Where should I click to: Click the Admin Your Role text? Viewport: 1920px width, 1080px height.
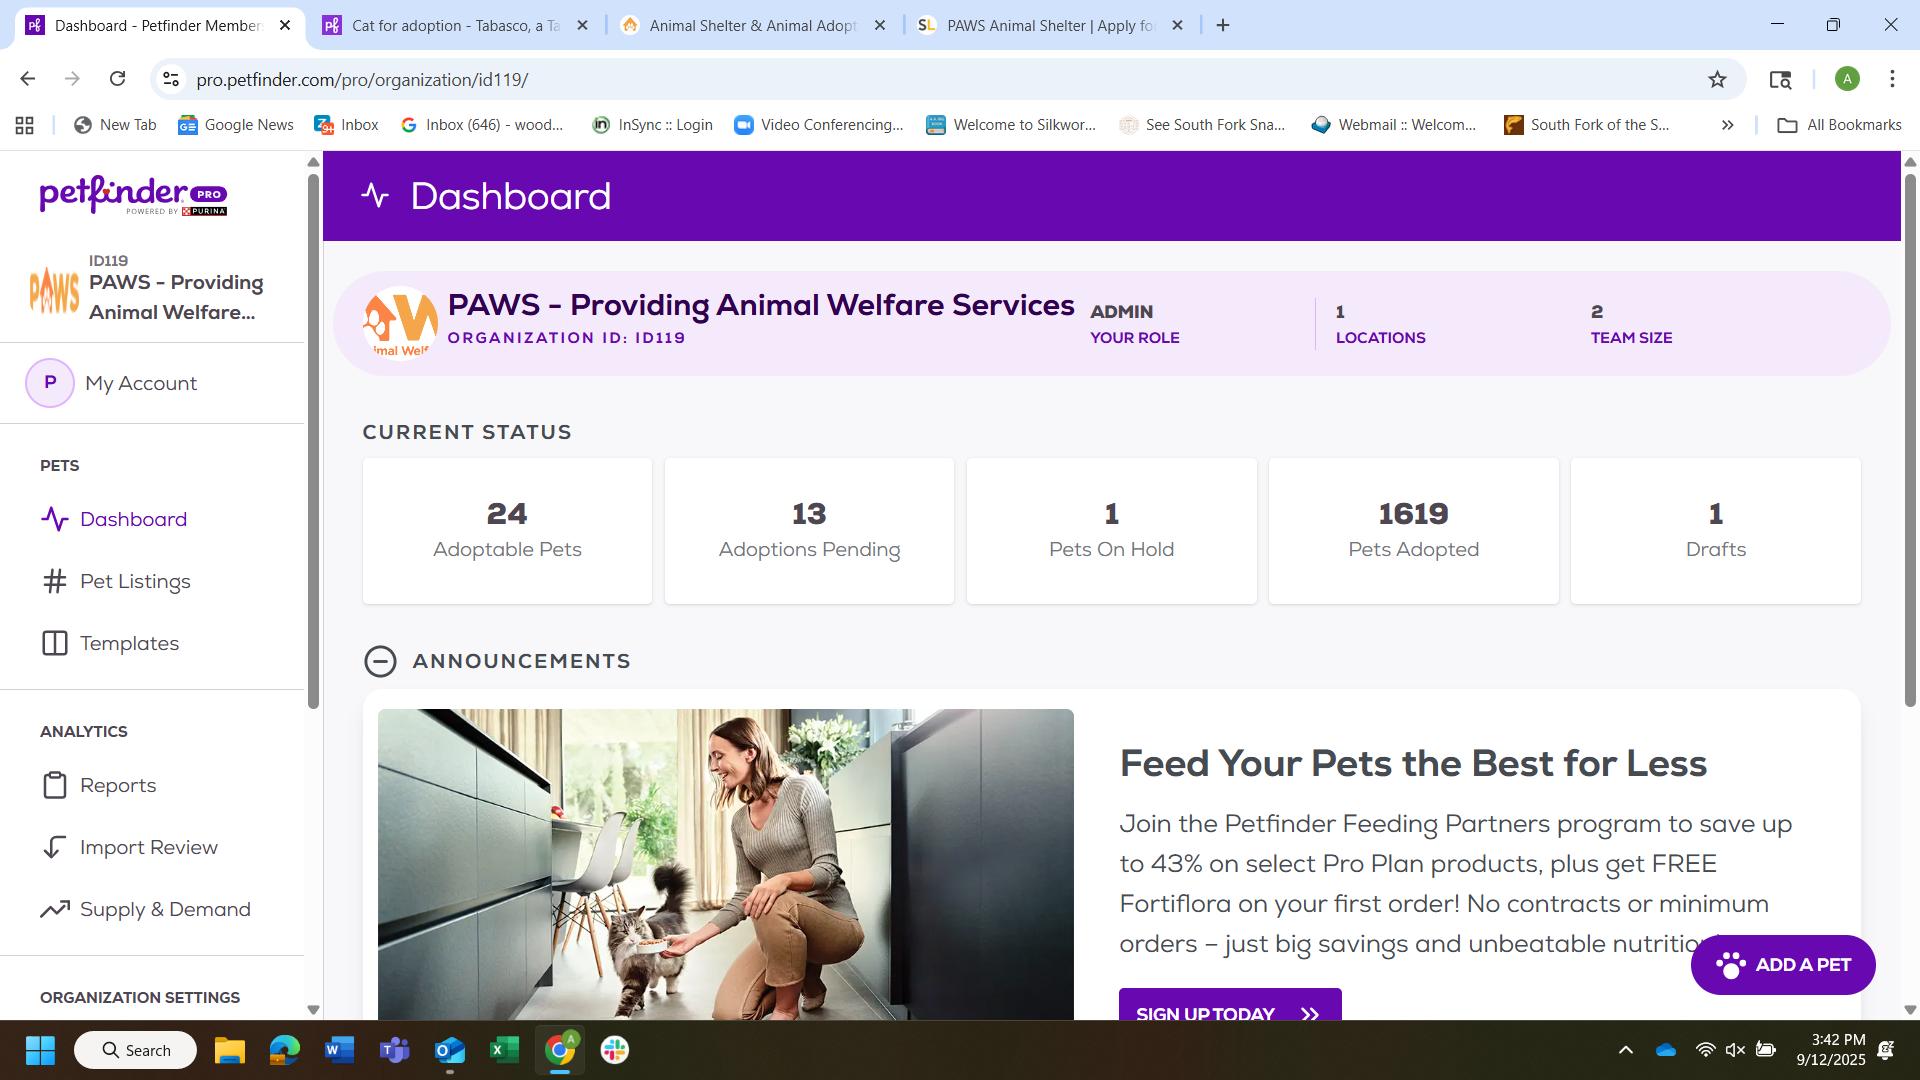coord(1134,324)
